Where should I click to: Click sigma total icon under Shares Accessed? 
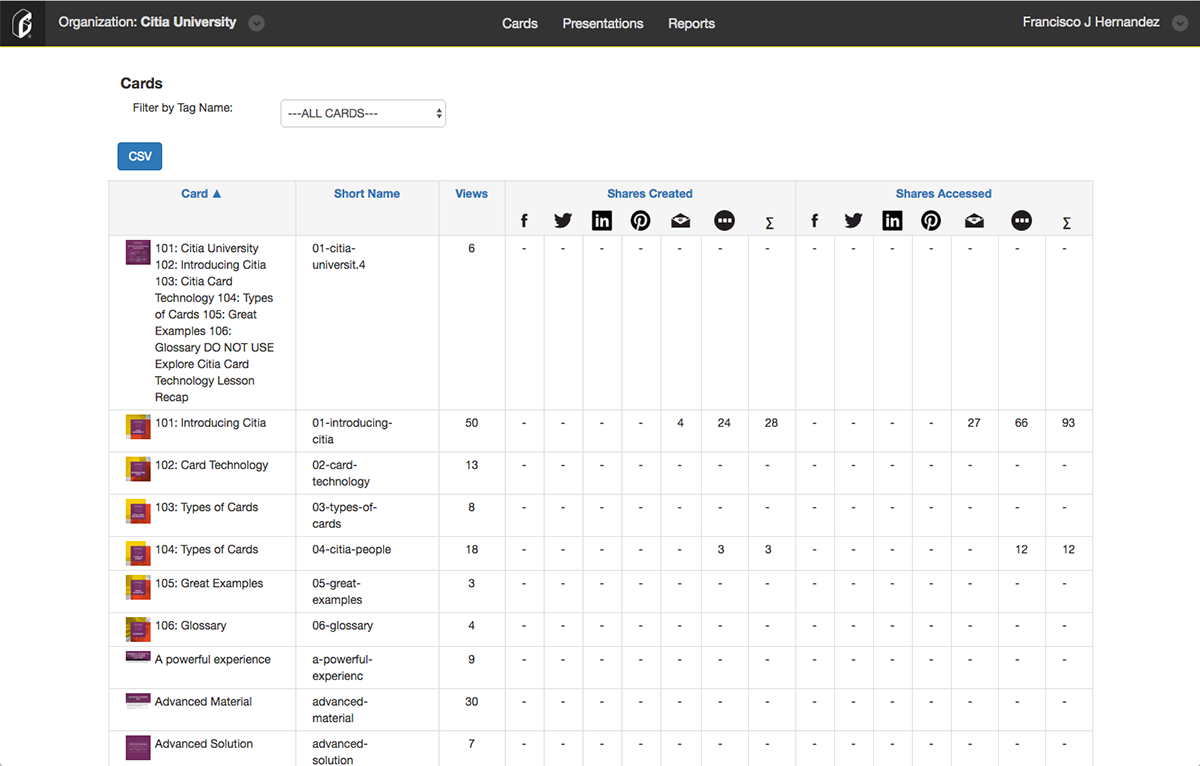(x=1067, y=223)
